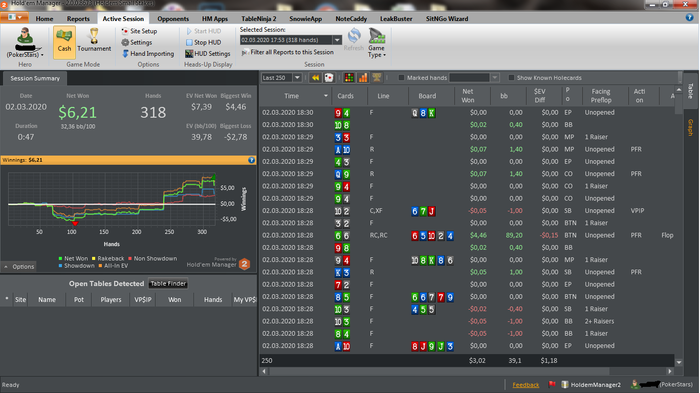
Task: Click the Refresh session icon
Action: coord(354,36)
